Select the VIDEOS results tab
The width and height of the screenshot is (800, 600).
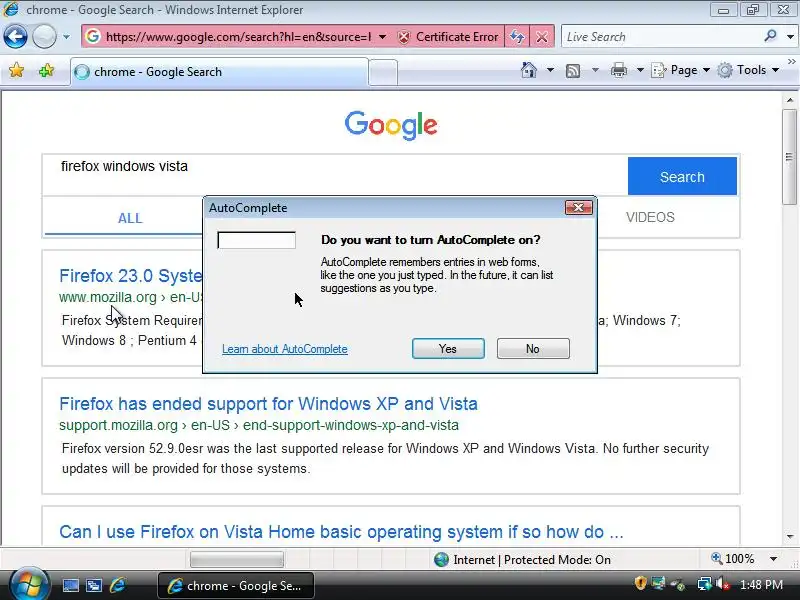(x=650, y=217)
